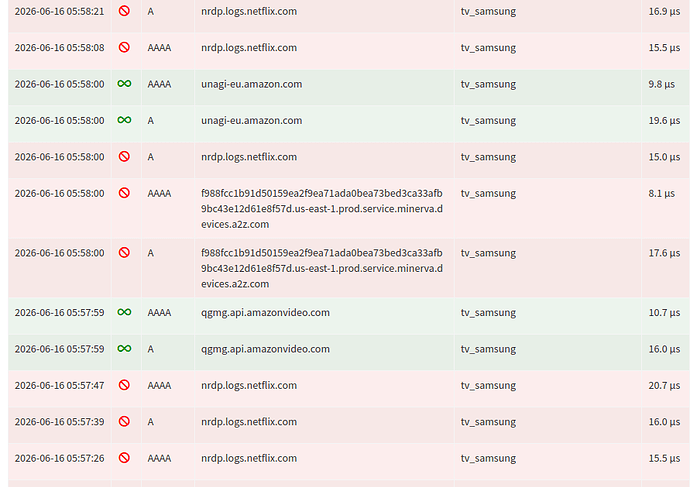
Task: Click blocked icon in 05:57:47 netflix row
Action: coord(124,385)
